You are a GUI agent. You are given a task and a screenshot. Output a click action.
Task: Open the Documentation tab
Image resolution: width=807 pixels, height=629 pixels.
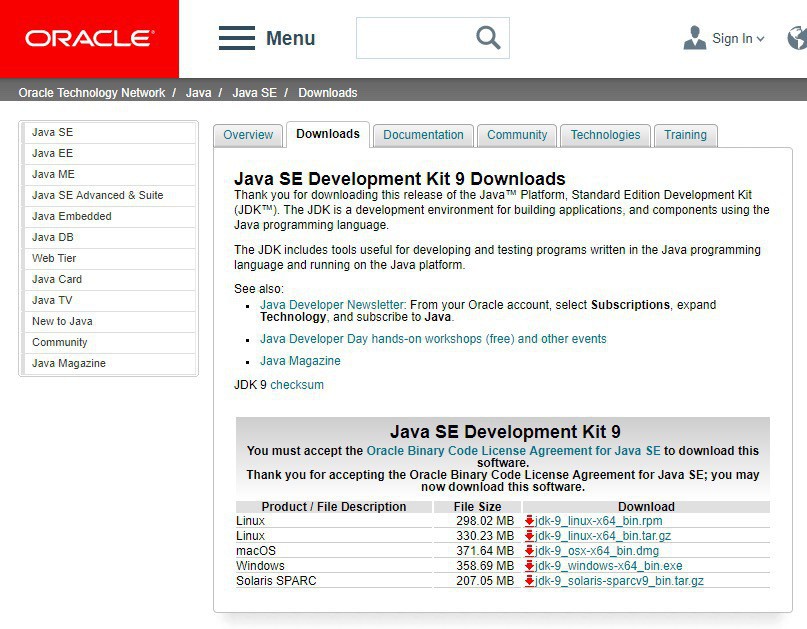[423, 135]
